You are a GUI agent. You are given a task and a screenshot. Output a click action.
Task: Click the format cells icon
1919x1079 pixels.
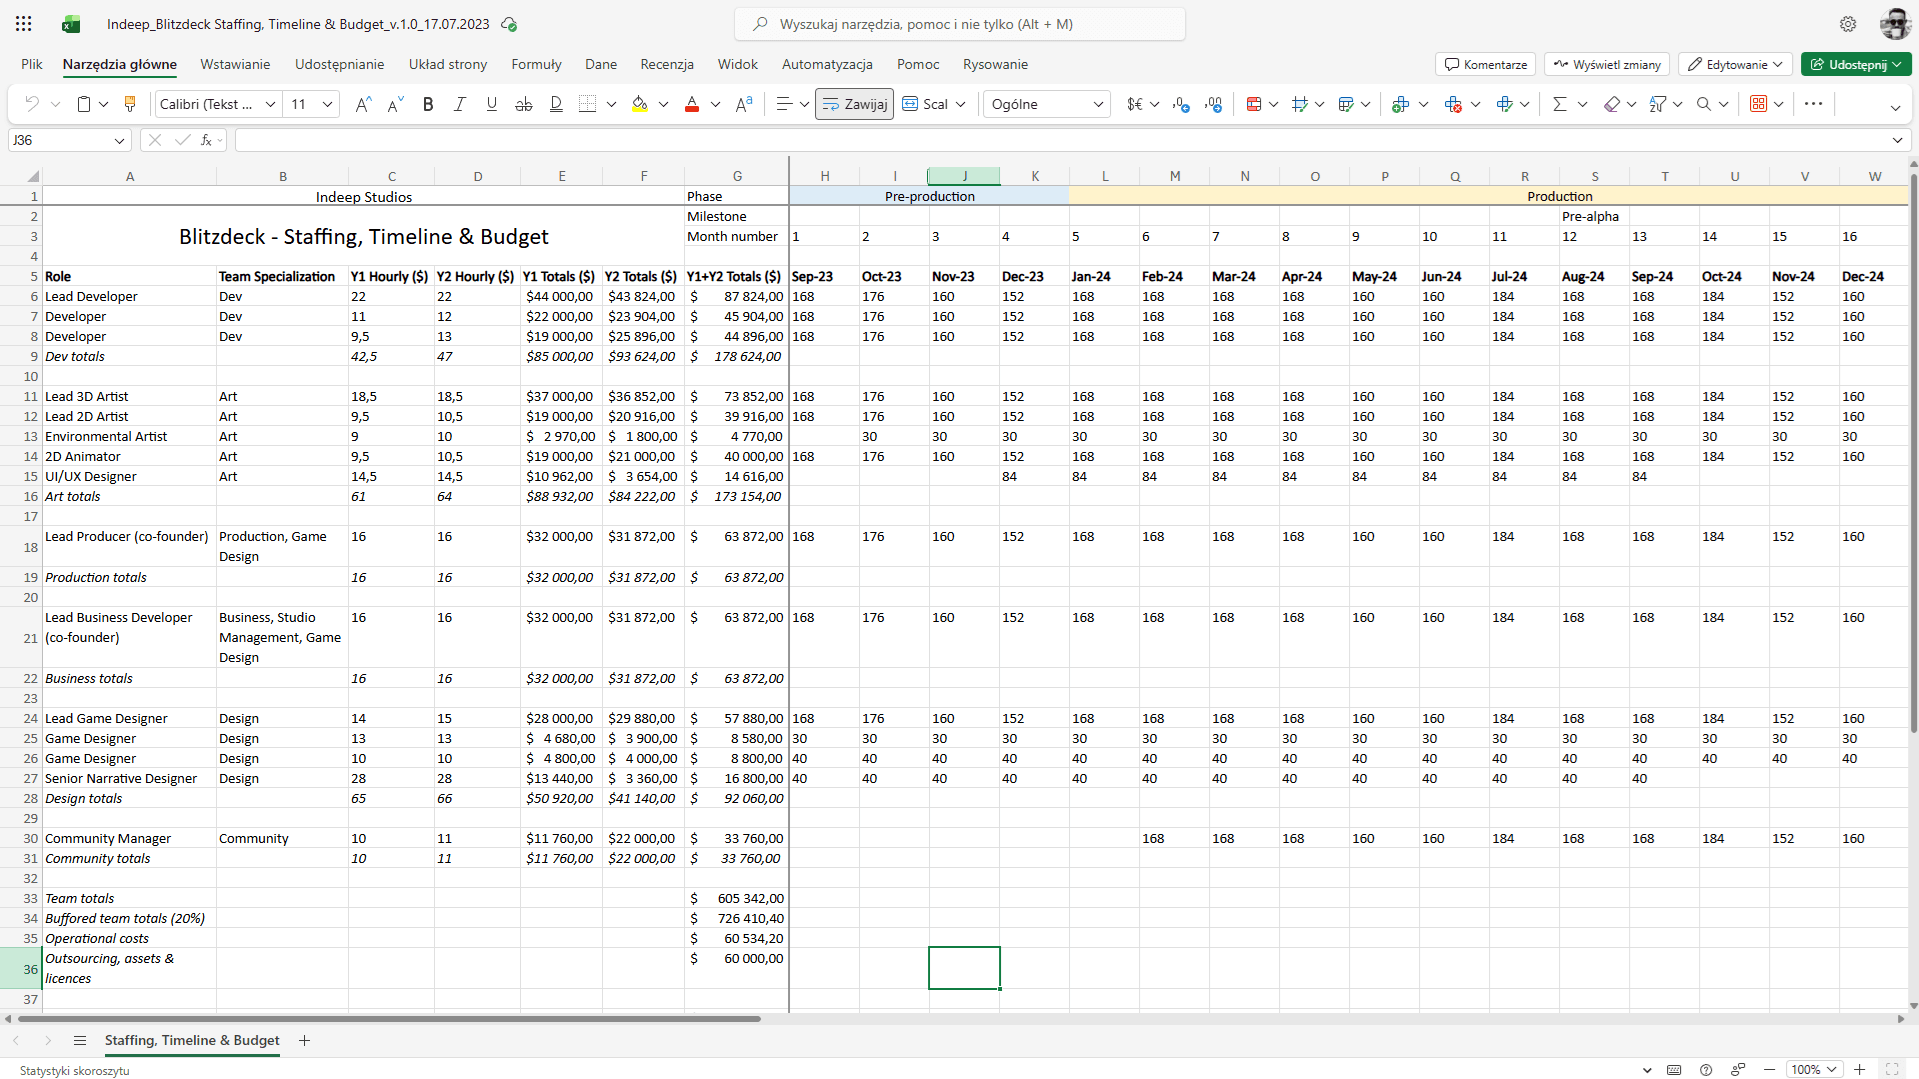1504,104
